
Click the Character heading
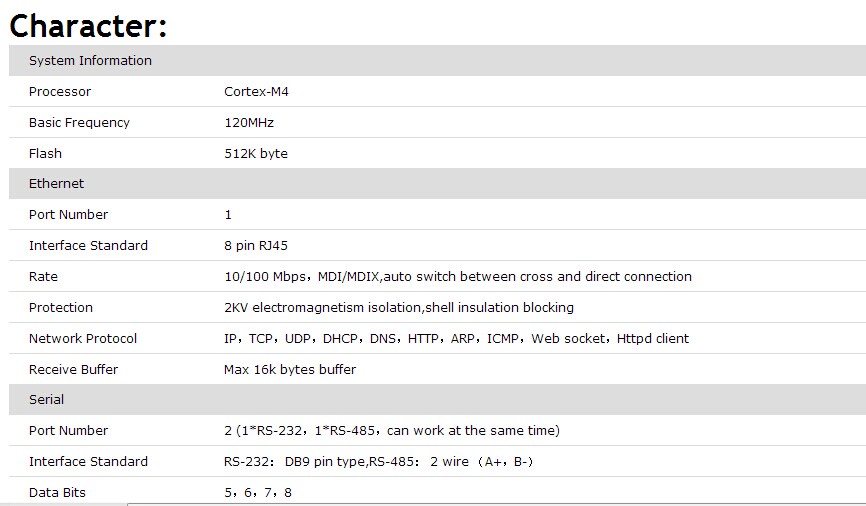point(88,24)
